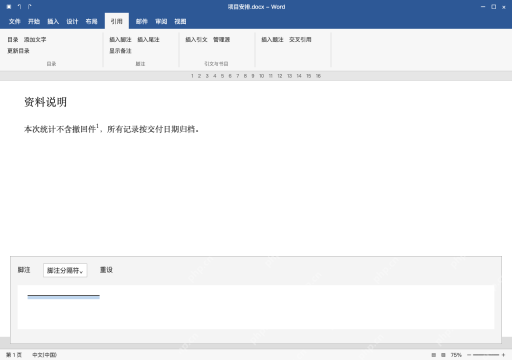Click the zoom-out minus in status bar

[x=469, y=355]
